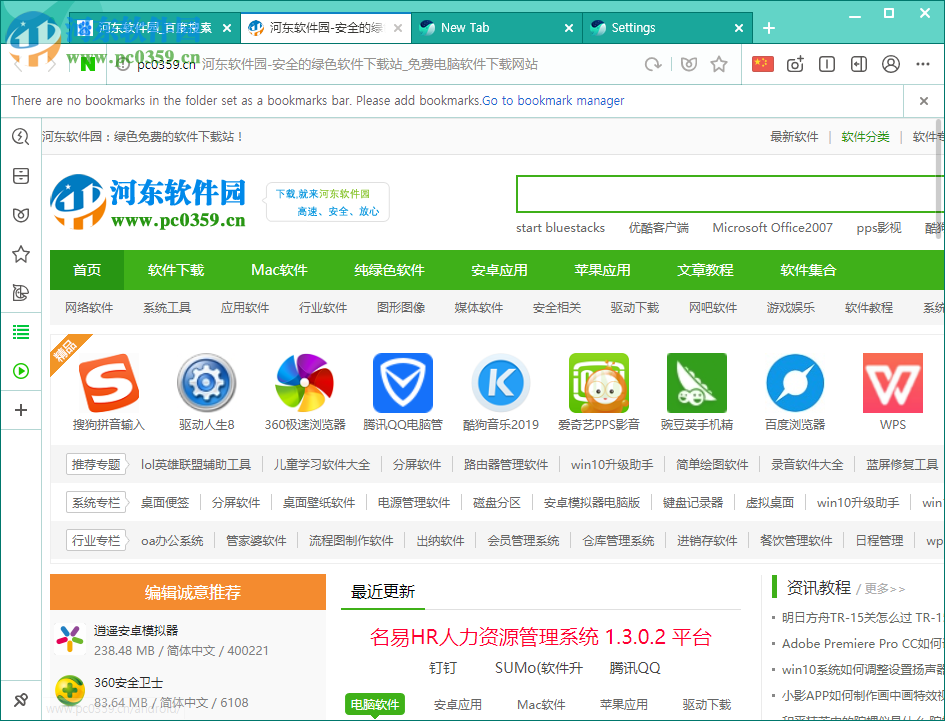Pin the sidebar using the bottom pin icon
This screenshot has height=721, width=945.
tap(21, 700)
